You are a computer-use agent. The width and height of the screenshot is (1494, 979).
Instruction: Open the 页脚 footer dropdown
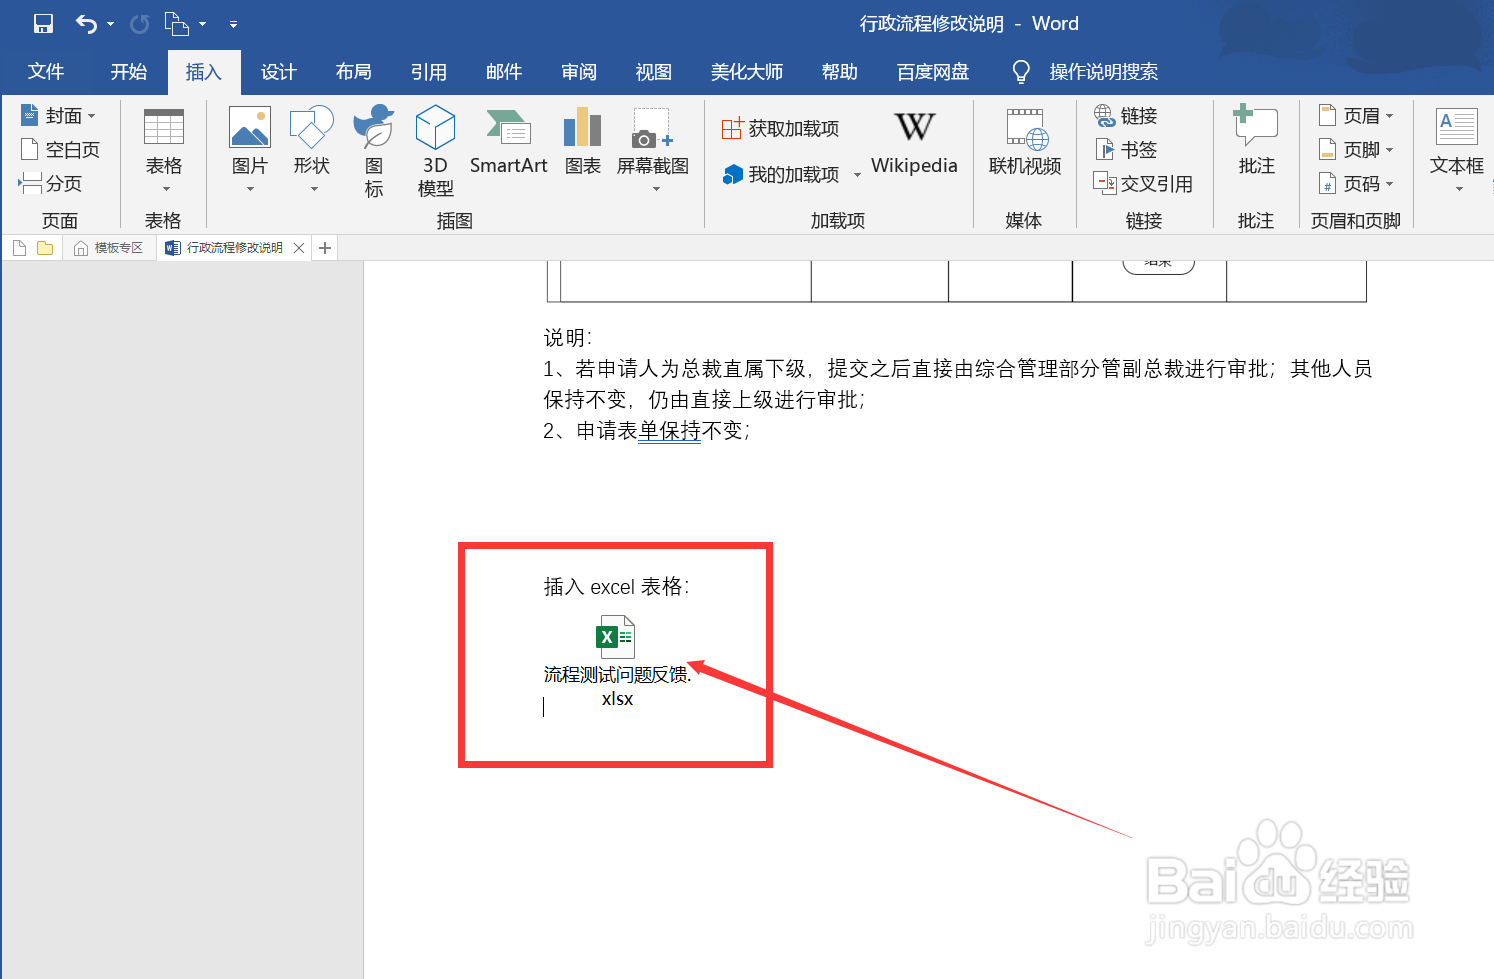pos(1356,150)
